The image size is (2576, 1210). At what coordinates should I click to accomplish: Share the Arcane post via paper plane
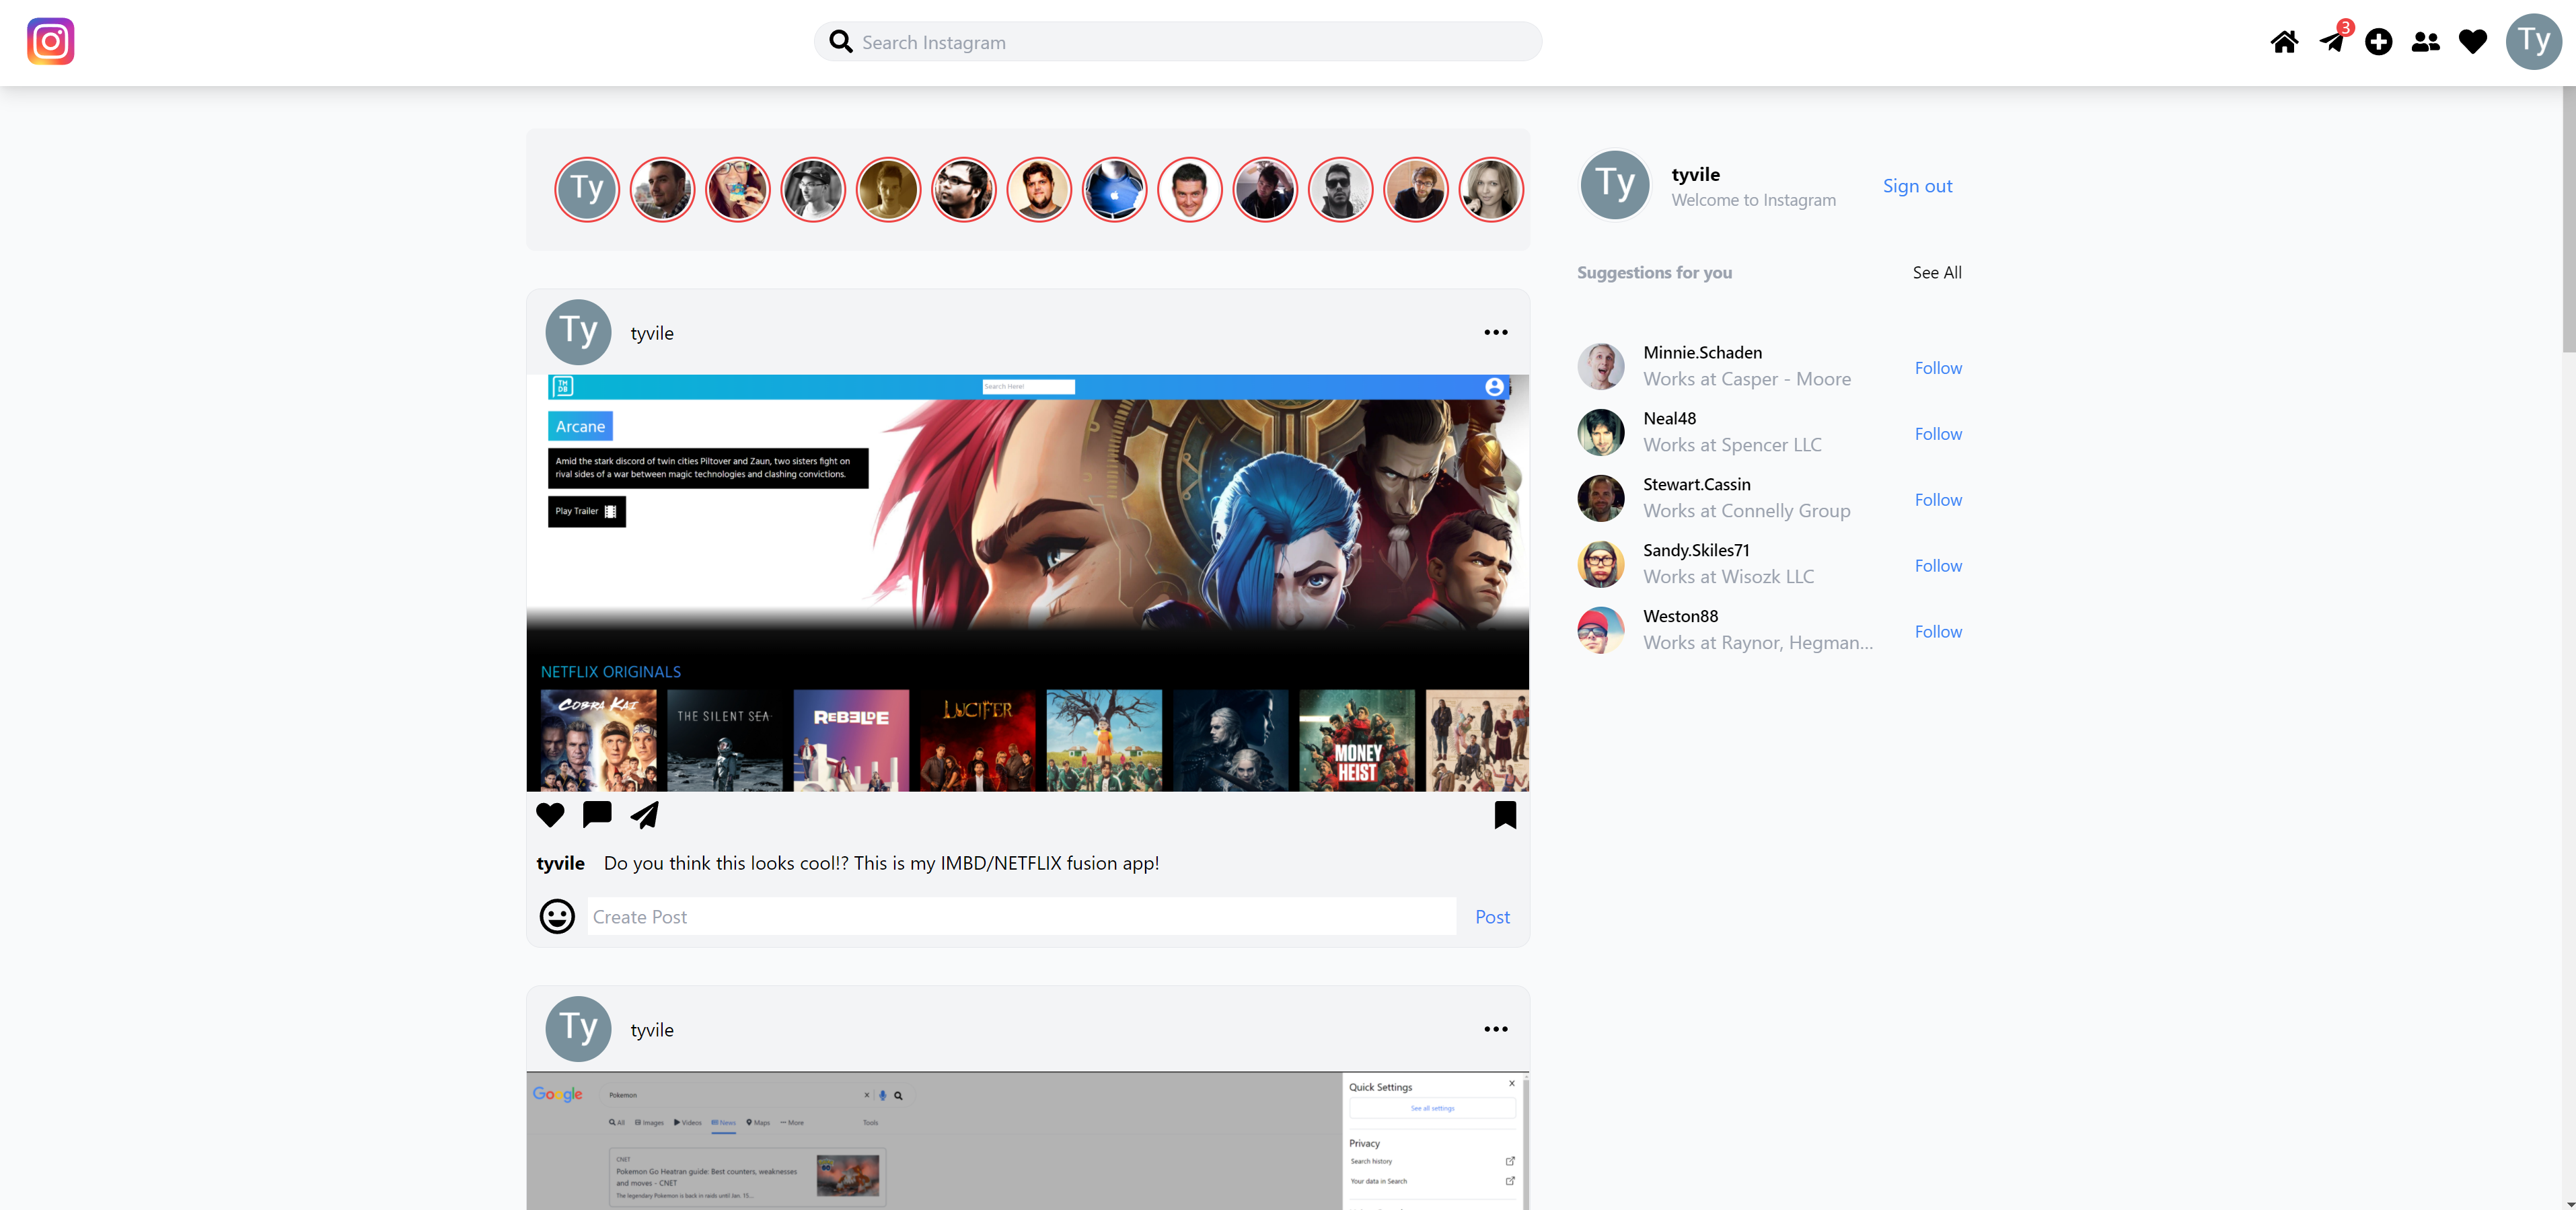click(645, 815)
